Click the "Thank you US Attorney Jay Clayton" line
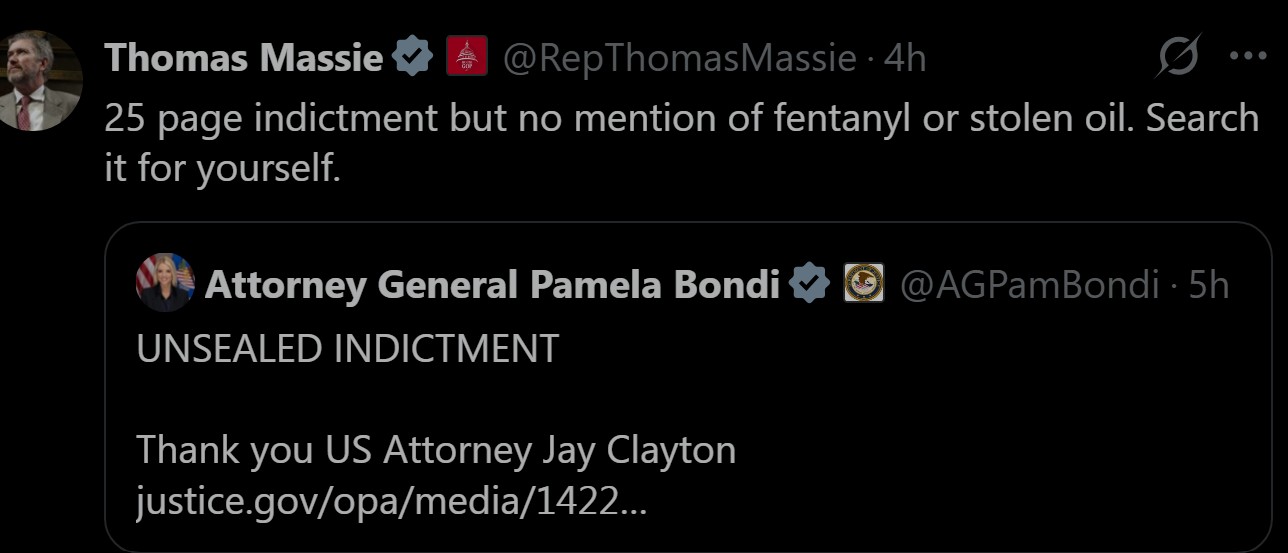This screenshot has width=1288, height=553. tap(436, 449)
